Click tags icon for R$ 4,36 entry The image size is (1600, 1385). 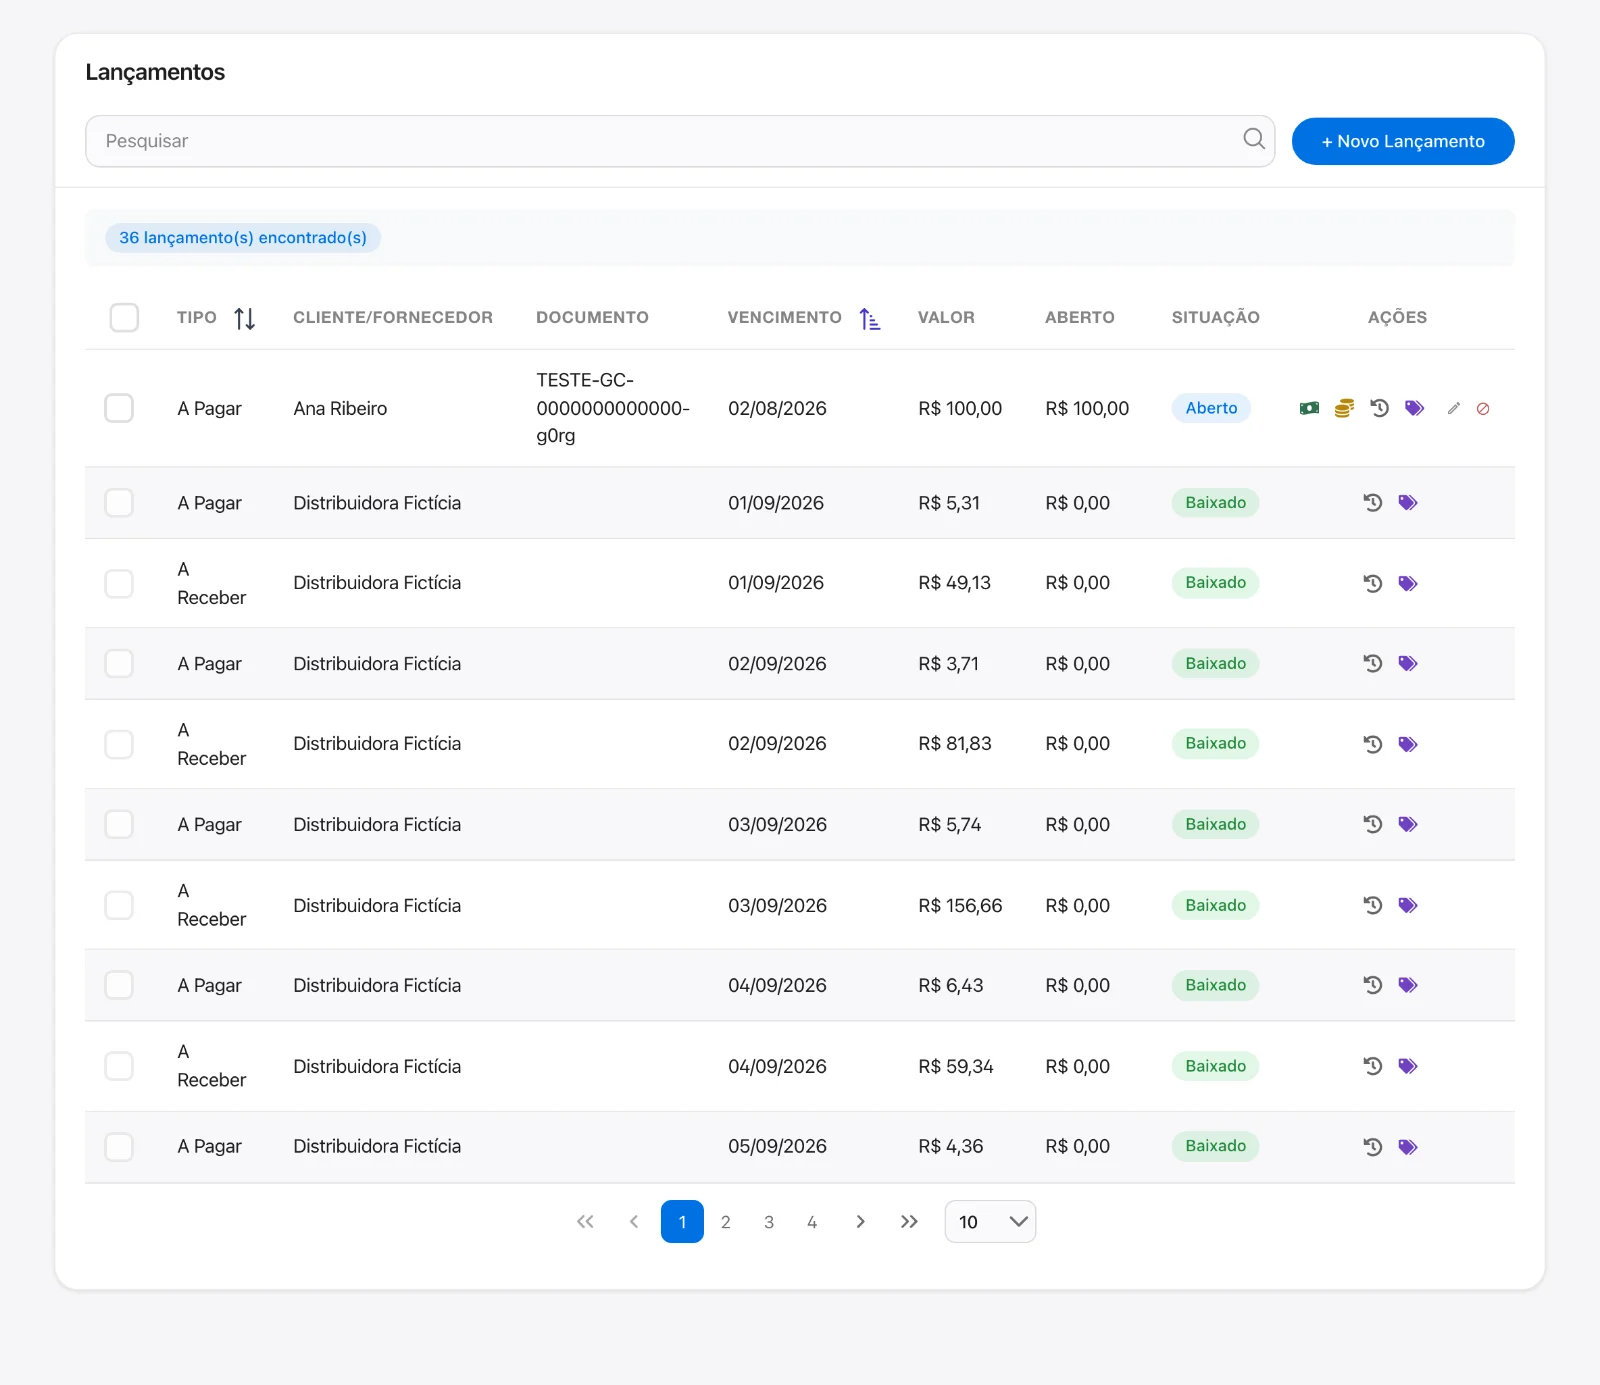(1408, 1147)
